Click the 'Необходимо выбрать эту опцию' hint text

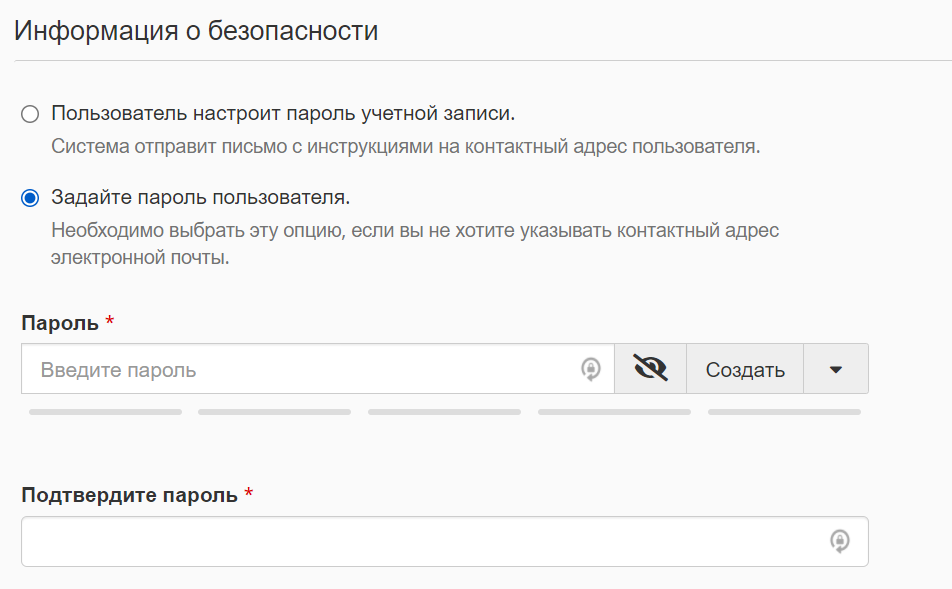click(x=414, y=230)
